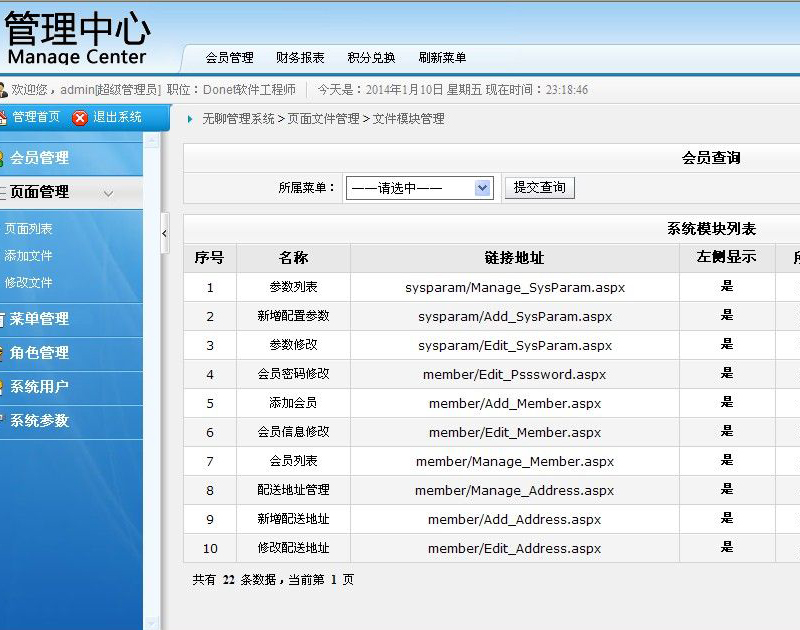The image size is (800, 630).
Task: Click the breadcrumb triangle arrow icon
Action: pyautogui.click(x=191, y=119)
